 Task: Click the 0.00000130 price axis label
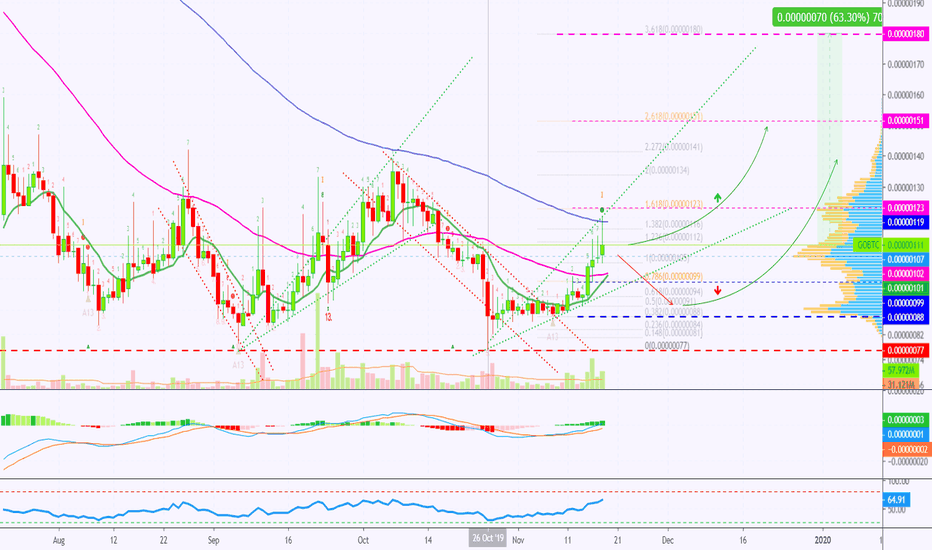(906, 188)
